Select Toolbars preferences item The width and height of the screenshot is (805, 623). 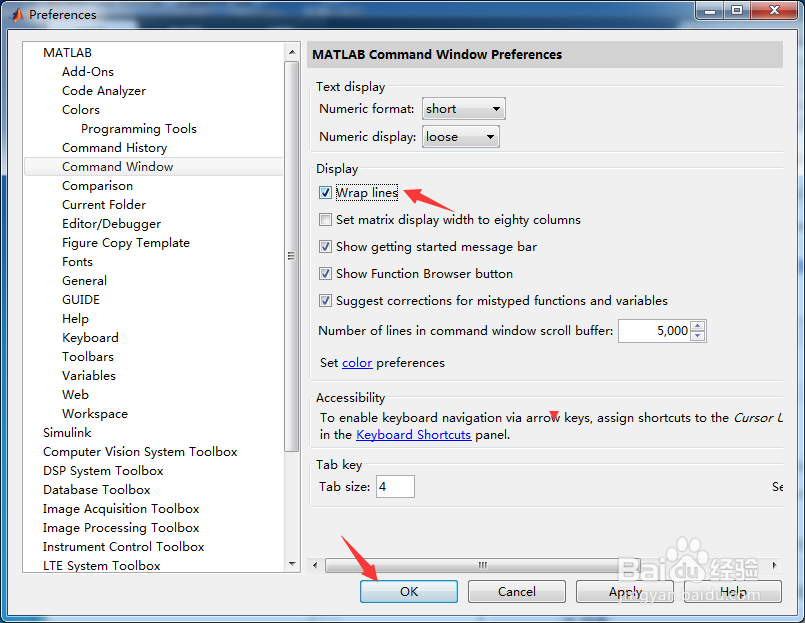coord(88,357)
